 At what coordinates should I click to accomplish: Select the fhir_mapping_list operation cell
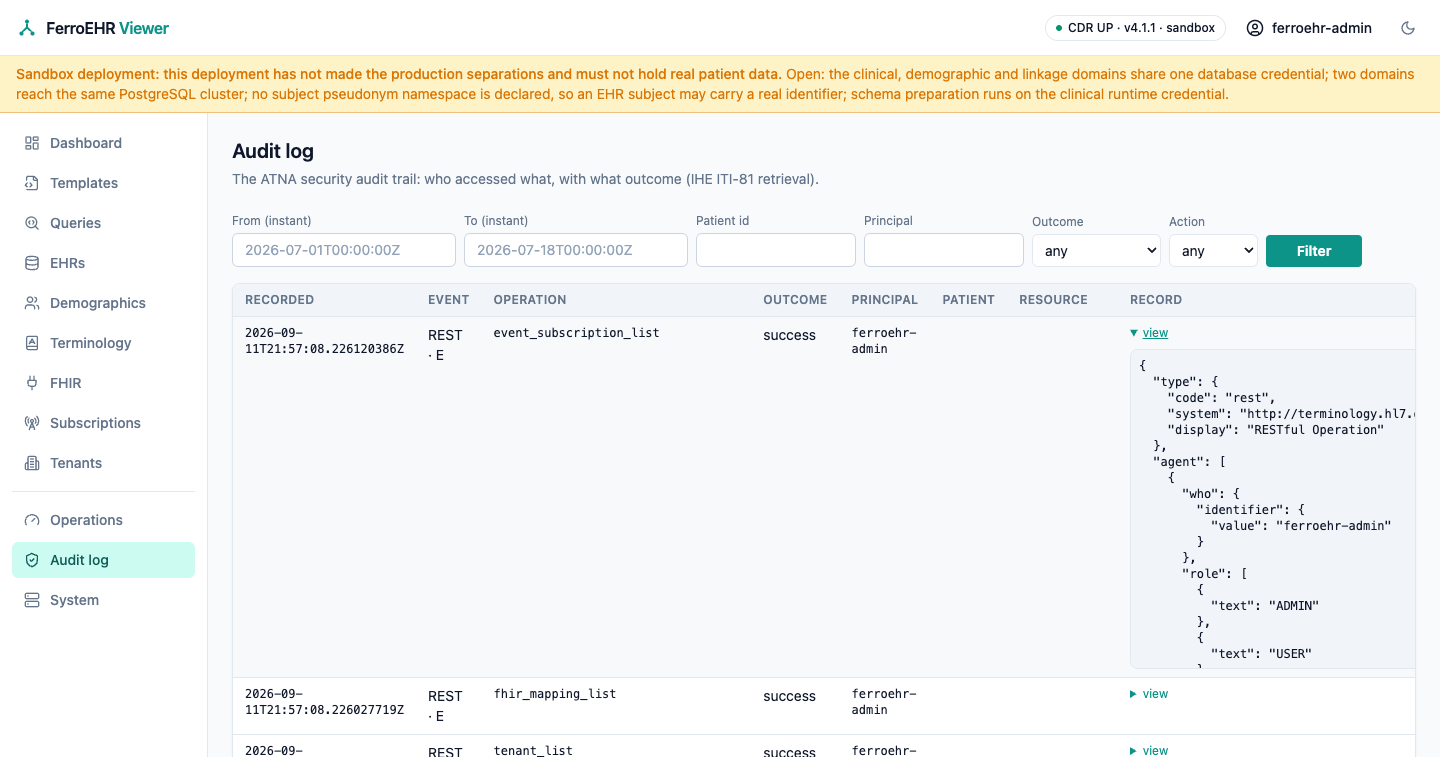point(555,694)
